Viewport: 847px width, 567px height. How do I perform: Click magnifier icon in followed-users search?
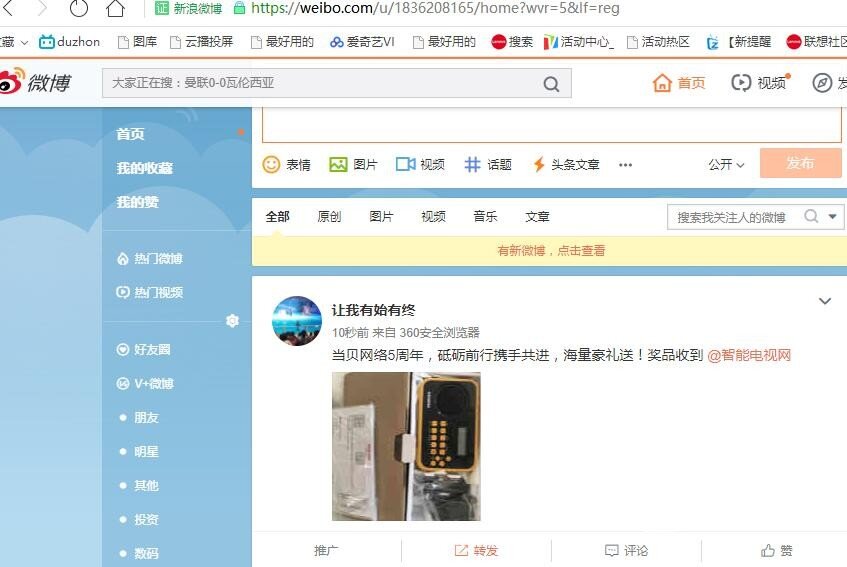811,217
